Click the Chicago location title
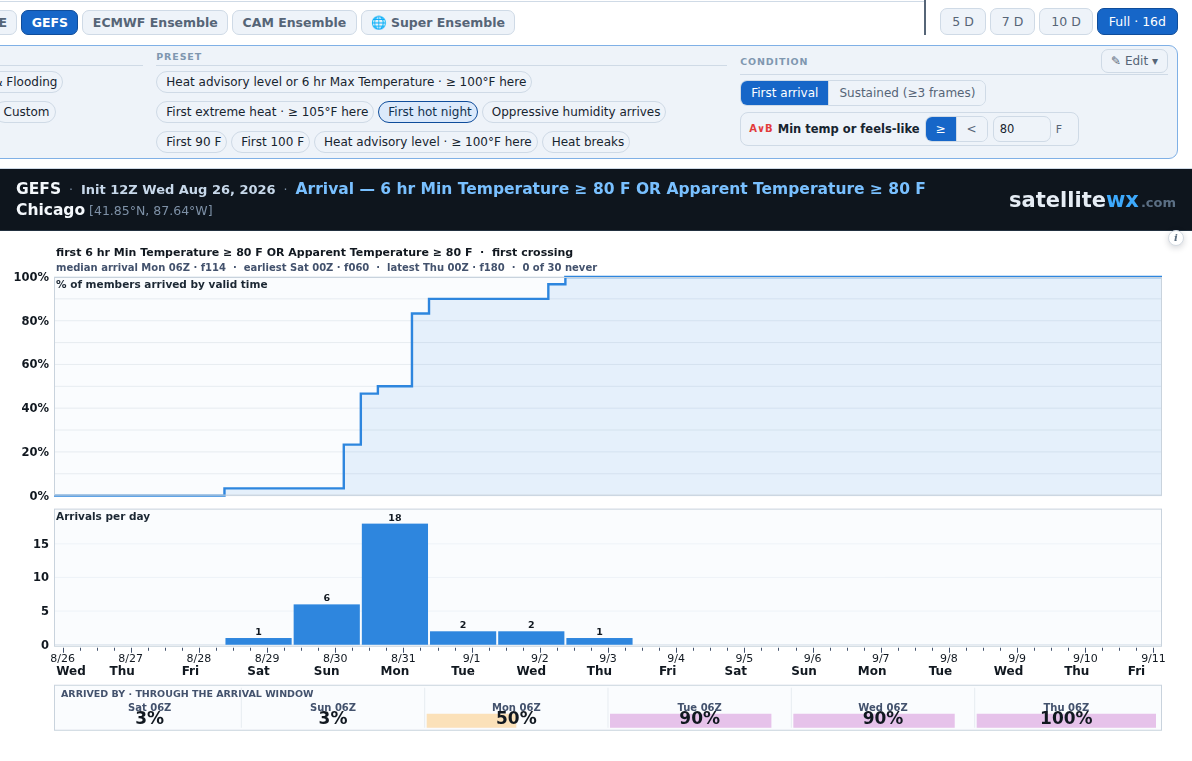This screenshot has height=761, width=1192. pos(50,210)
